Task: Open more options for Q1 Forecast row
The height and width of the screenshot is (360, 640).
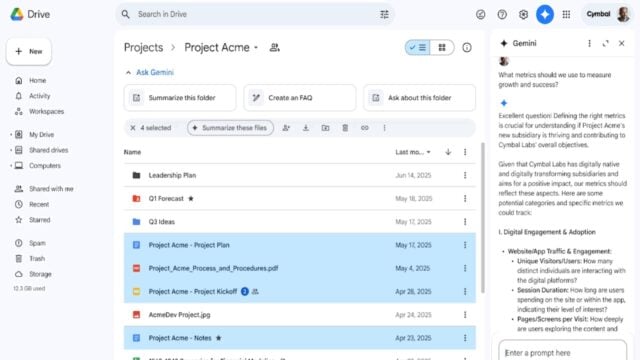Action: click(x=465, y=198)
